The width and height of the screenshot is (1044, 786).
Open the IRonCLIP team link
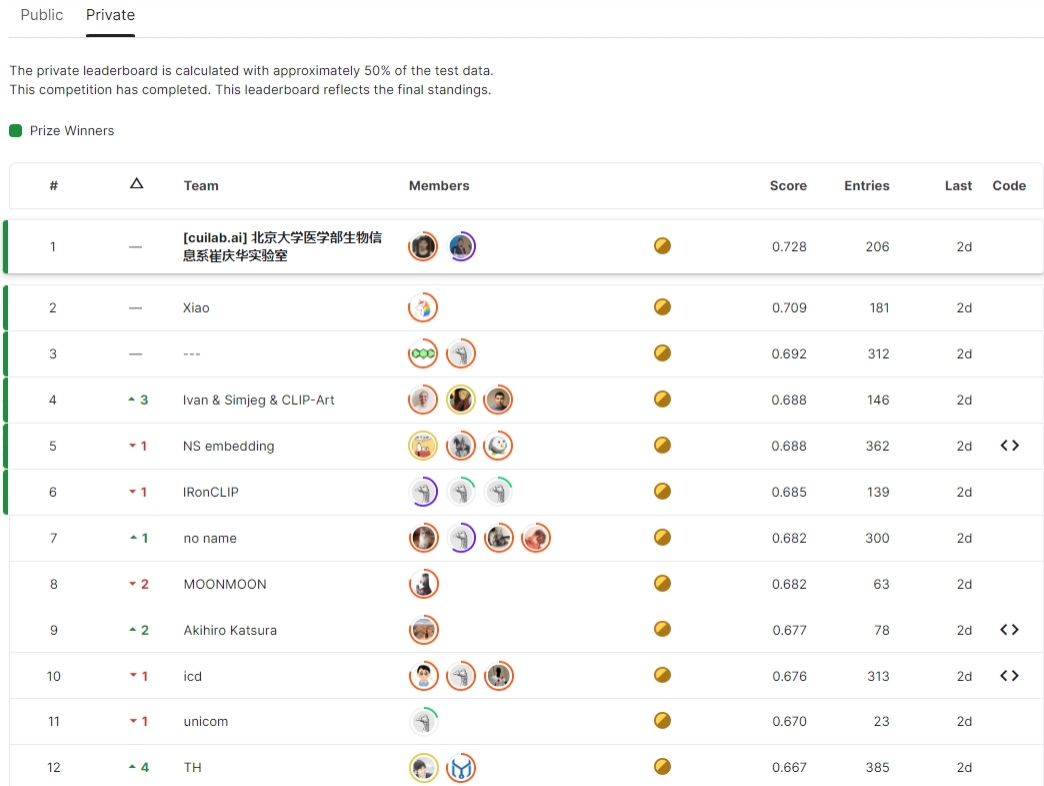tap(211, 492)
